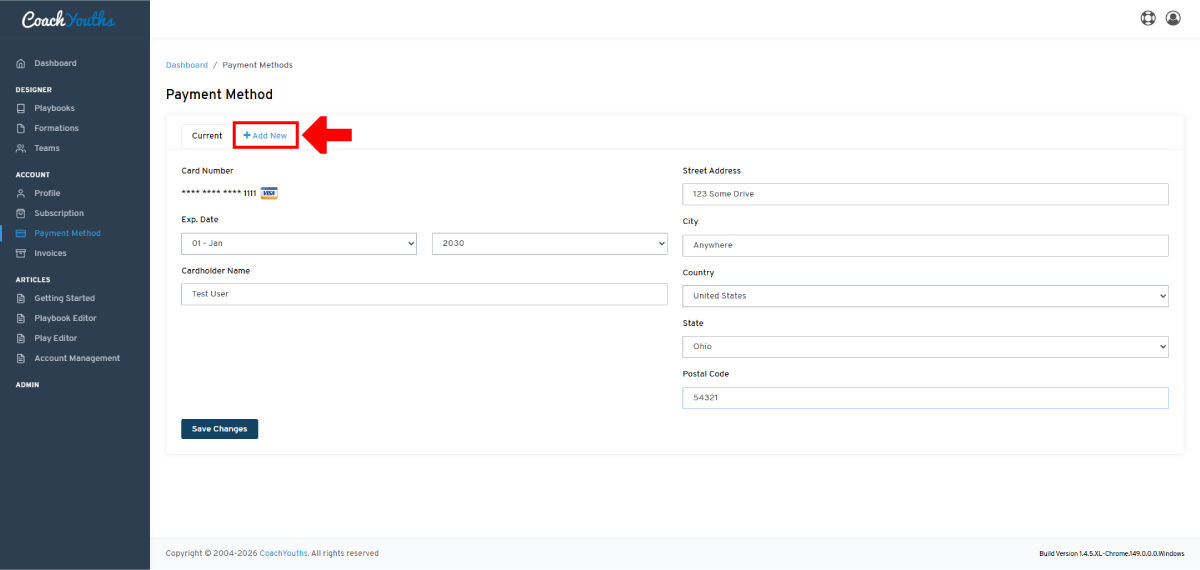This screenshot has width=1200, height=570.
Task: Switch to the Current tab
Action: click(207, 136)
